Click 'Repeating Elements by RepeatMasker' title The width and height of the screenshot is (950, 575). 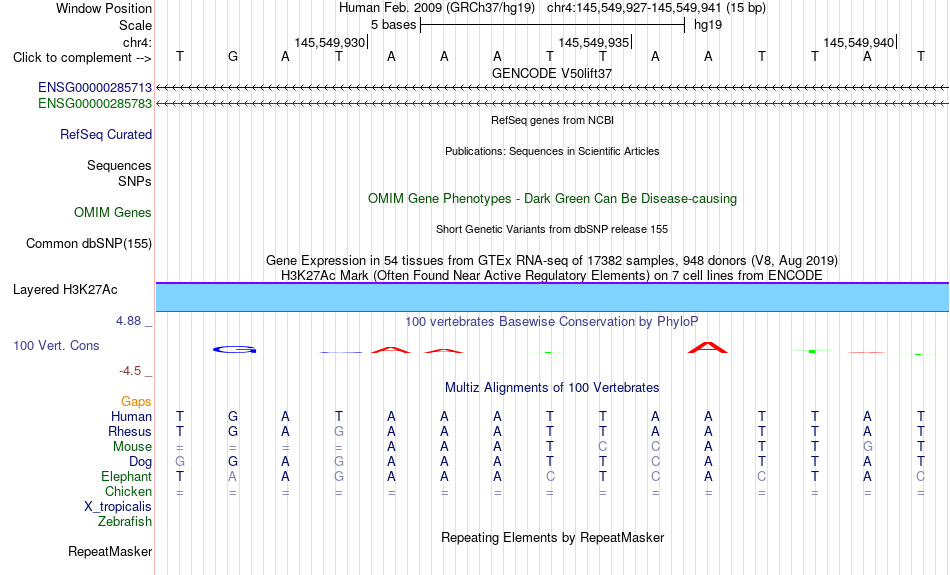point(553,538)
